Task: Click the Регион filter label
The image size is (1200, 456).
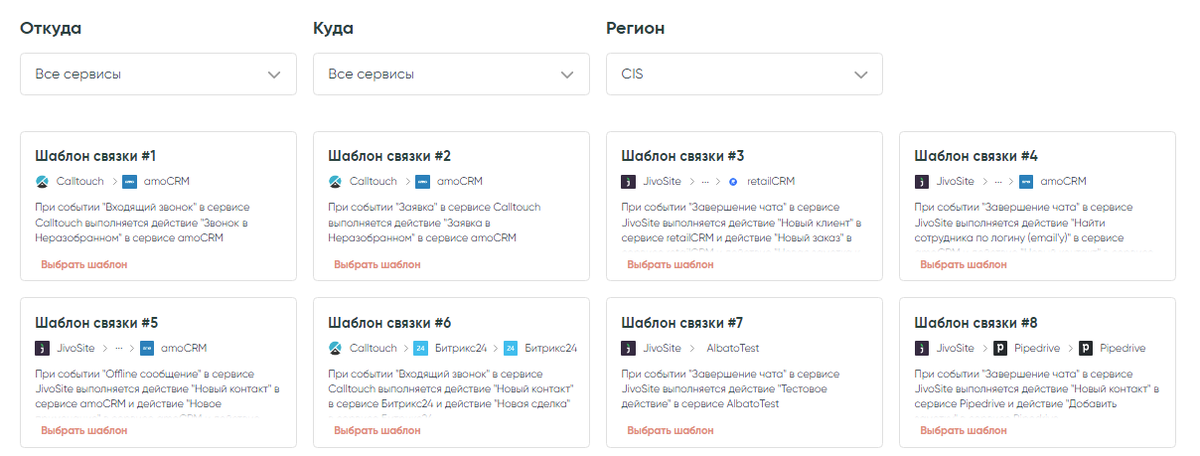Action: [x=636, y=29]
